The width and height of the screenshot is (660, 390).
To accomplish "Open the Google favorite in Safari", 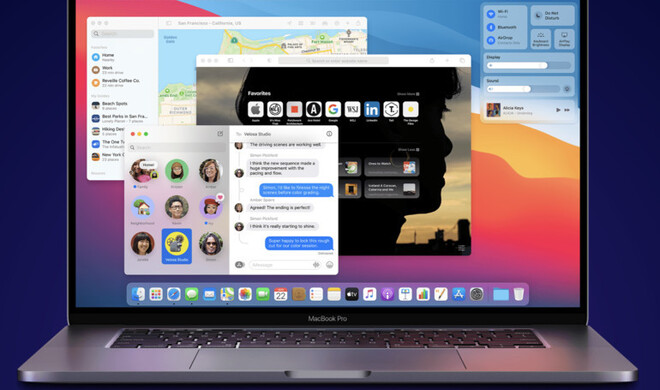I will [x=333, y=109].
